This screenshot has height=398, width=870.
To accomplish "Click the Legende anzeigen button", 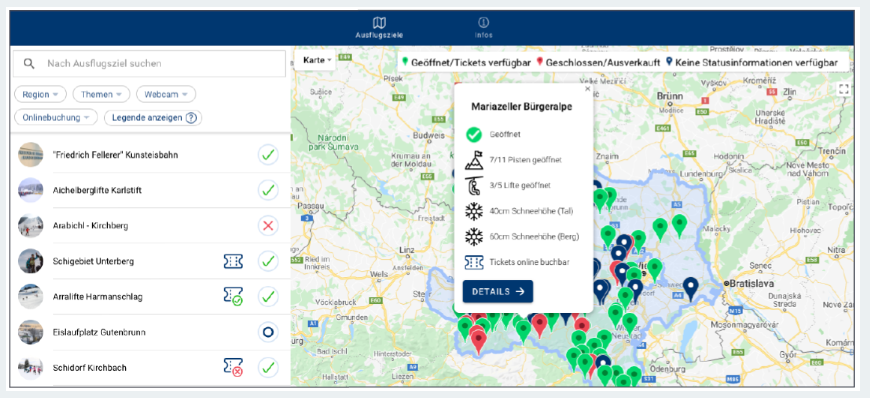I will pos(153,118).
